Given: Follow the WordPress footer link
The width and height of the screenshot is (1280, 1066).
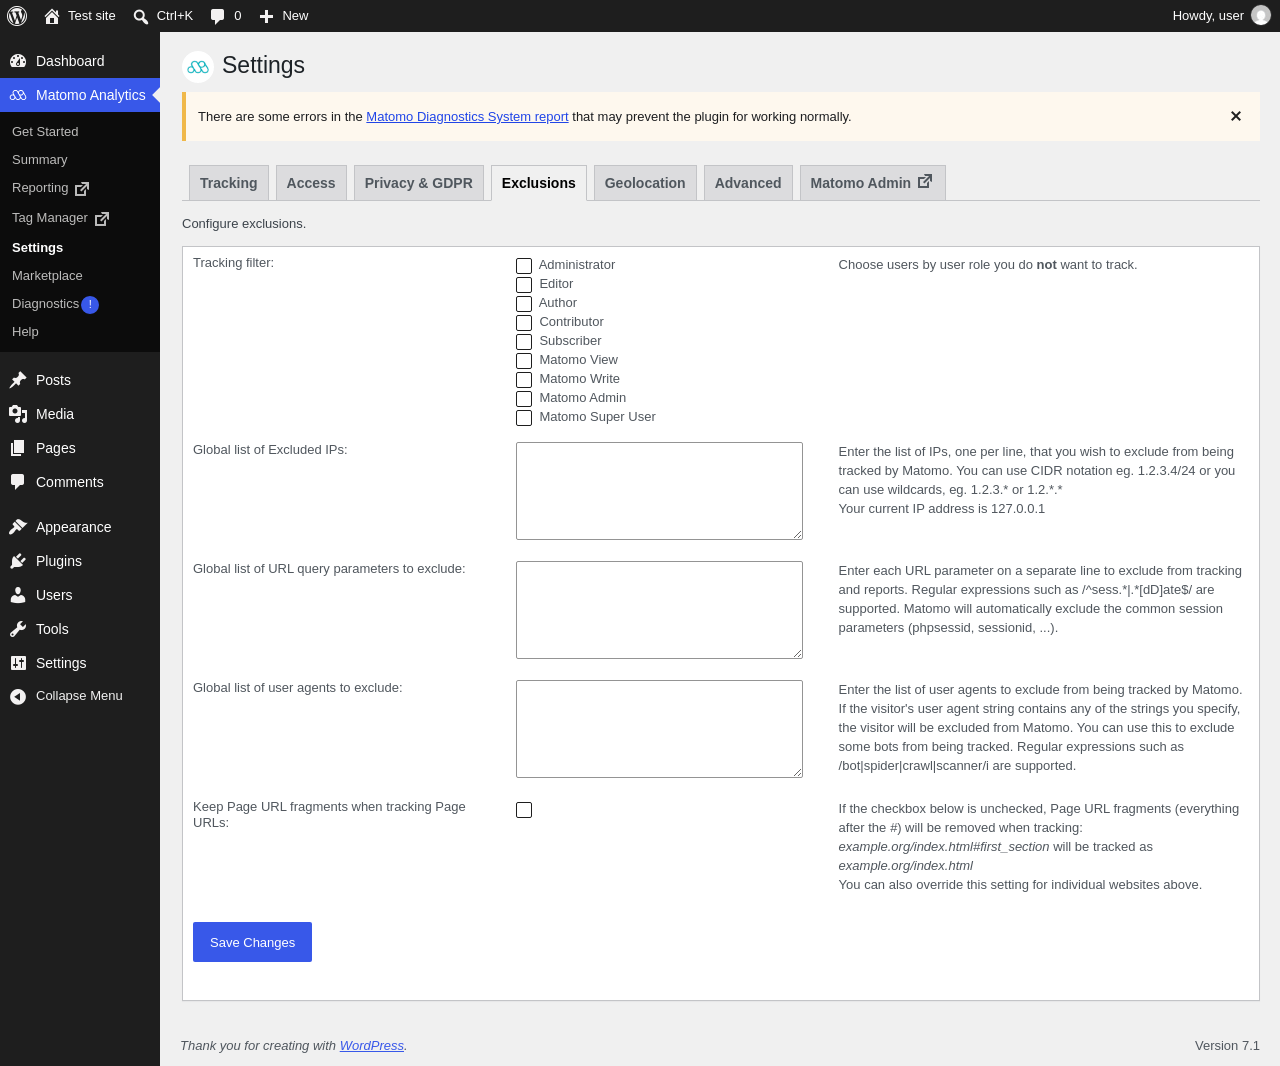Looking at the screenshot, I should click(372, 1046).
